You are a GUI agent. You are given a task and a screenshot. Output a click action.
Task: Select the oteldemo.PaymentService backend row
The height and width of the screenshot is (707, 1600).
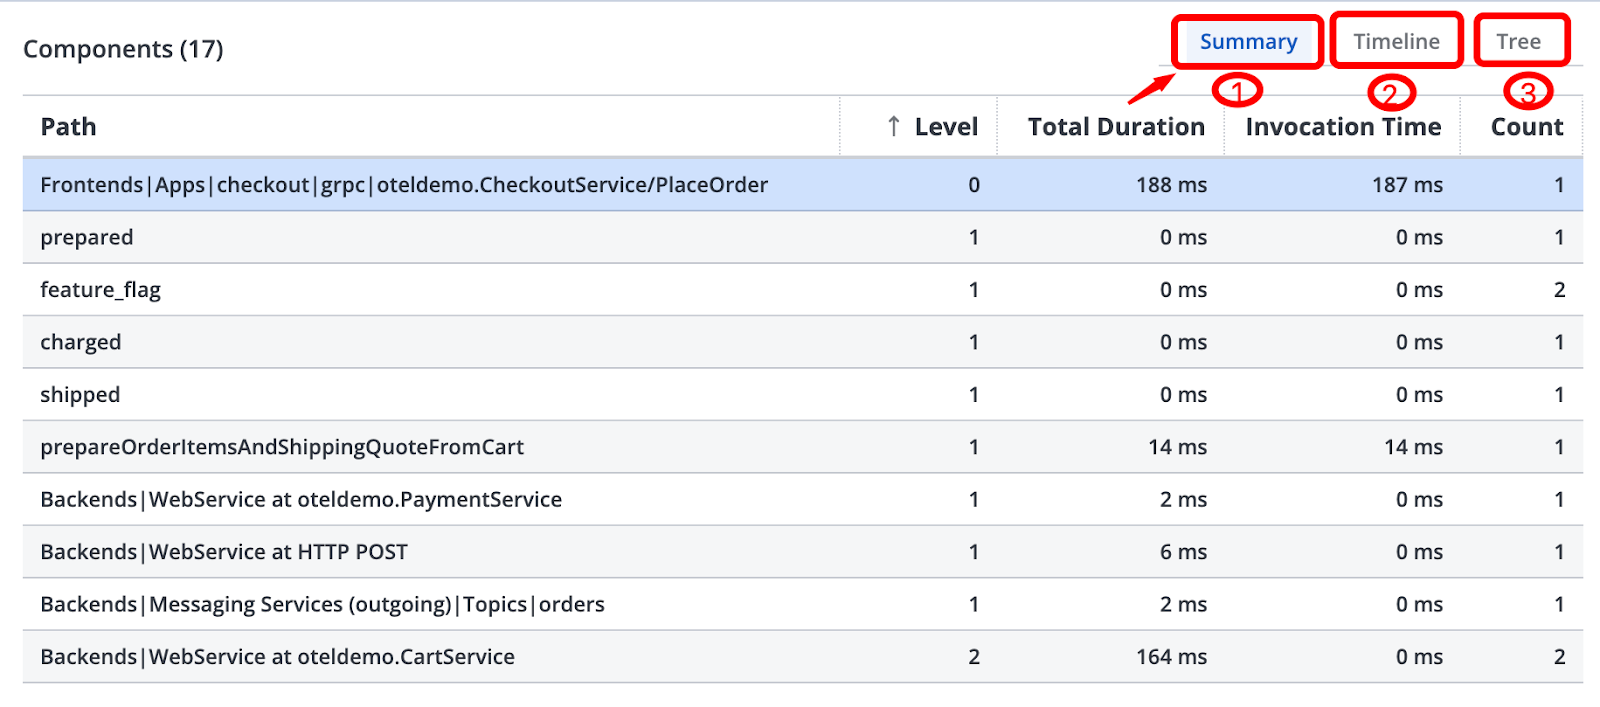tap(301, 500)
